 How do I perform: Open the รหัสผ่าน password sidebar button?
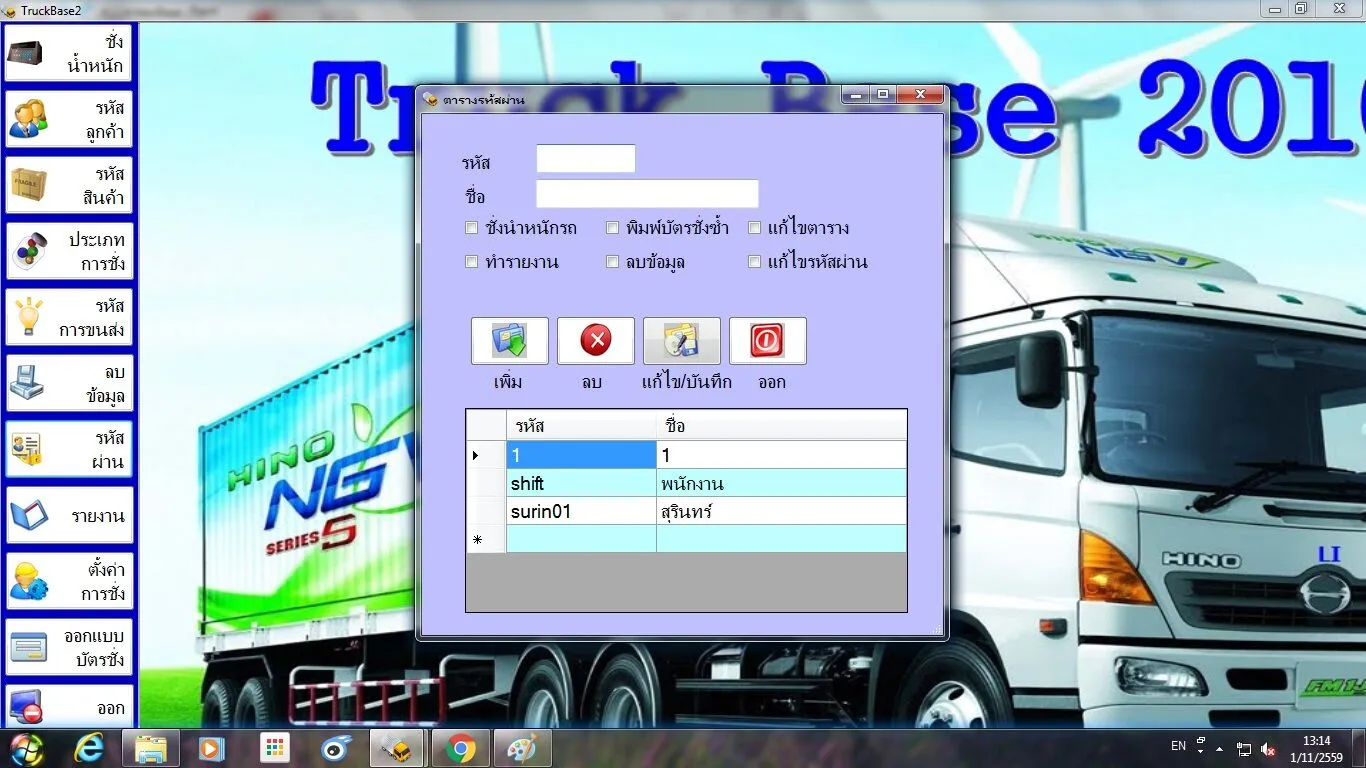pyautogui.click(x=68, y=450)
